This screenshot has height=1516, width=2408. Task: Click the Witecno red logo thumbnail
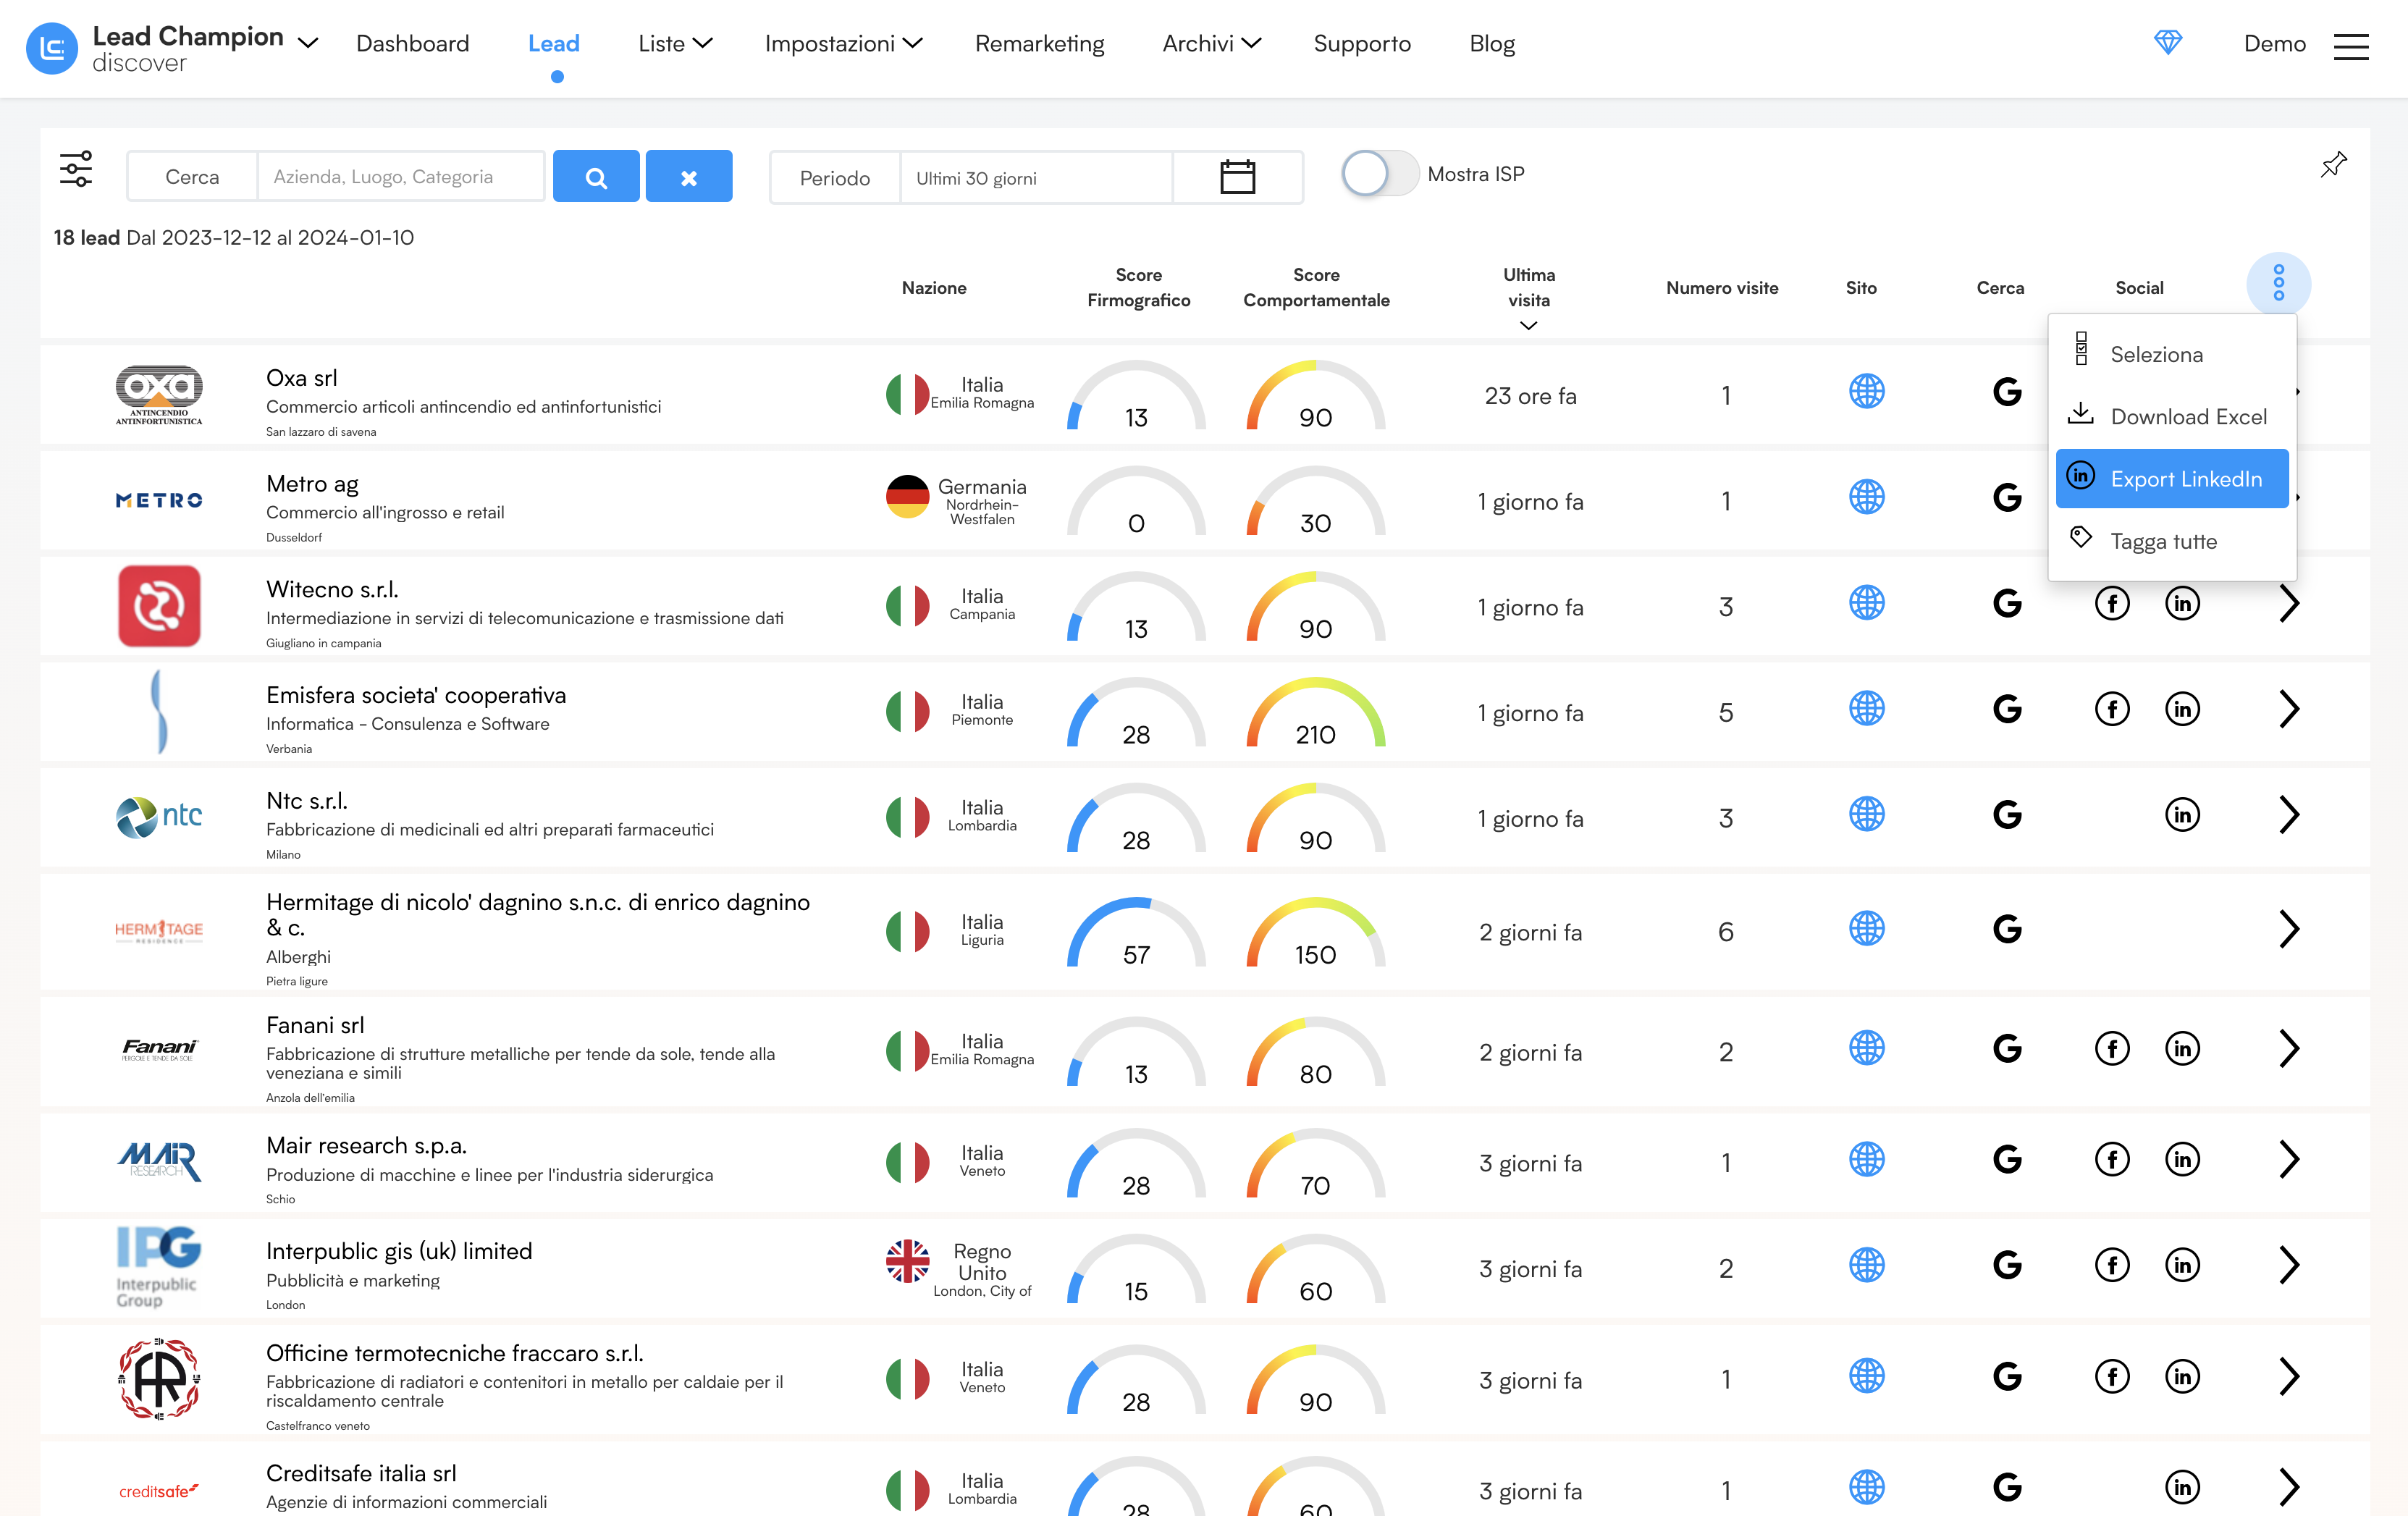point(159,606)
